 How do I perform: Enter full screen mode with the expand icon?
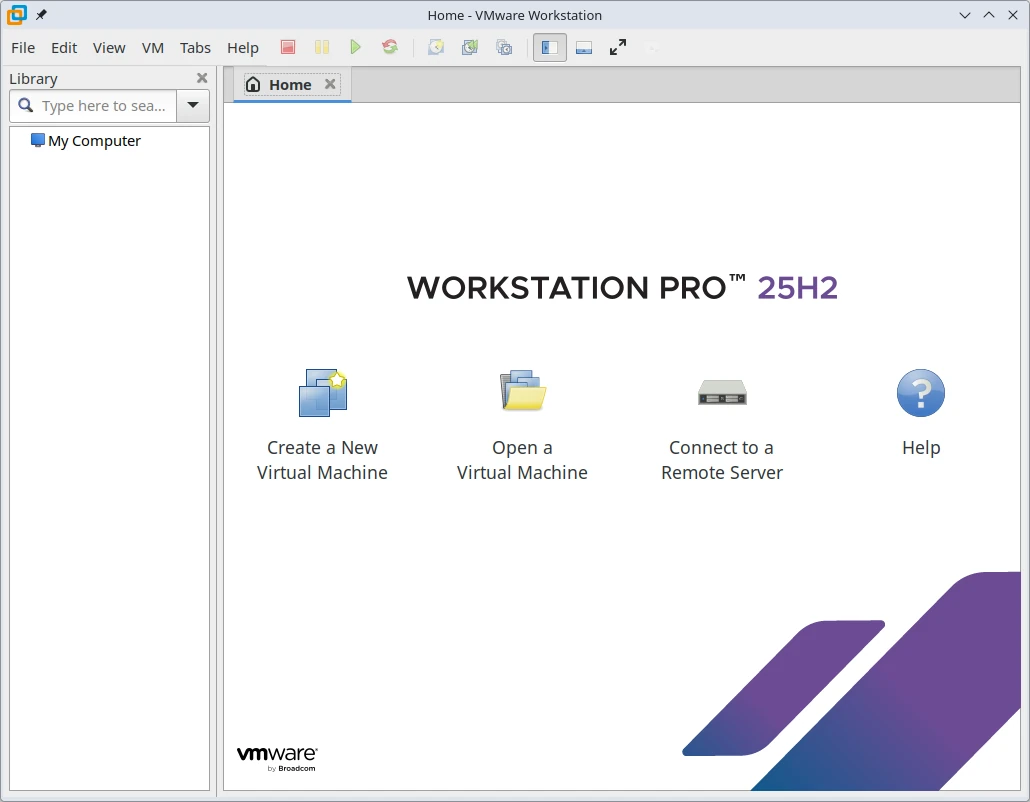coord(617,46)
